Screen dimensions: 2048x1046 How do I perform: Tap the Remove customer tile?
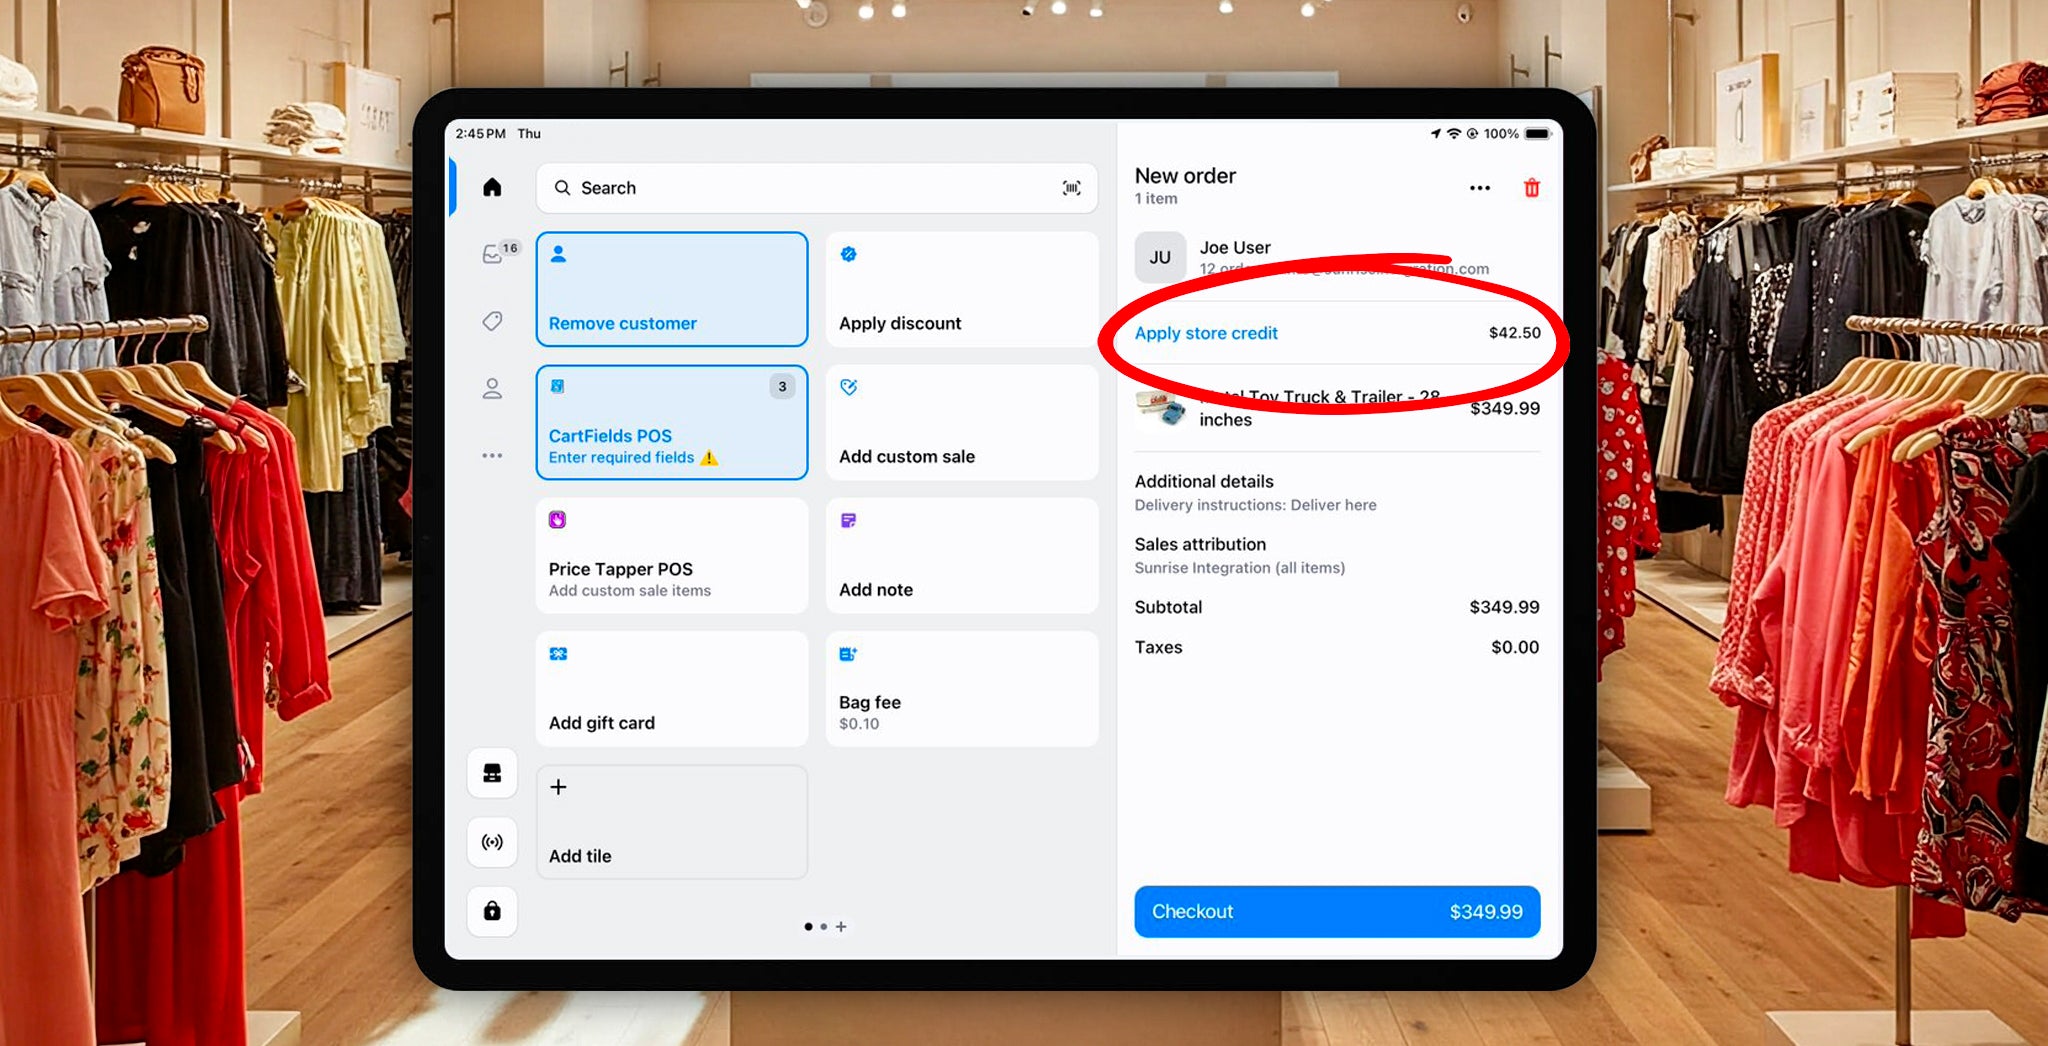[671, 290]
